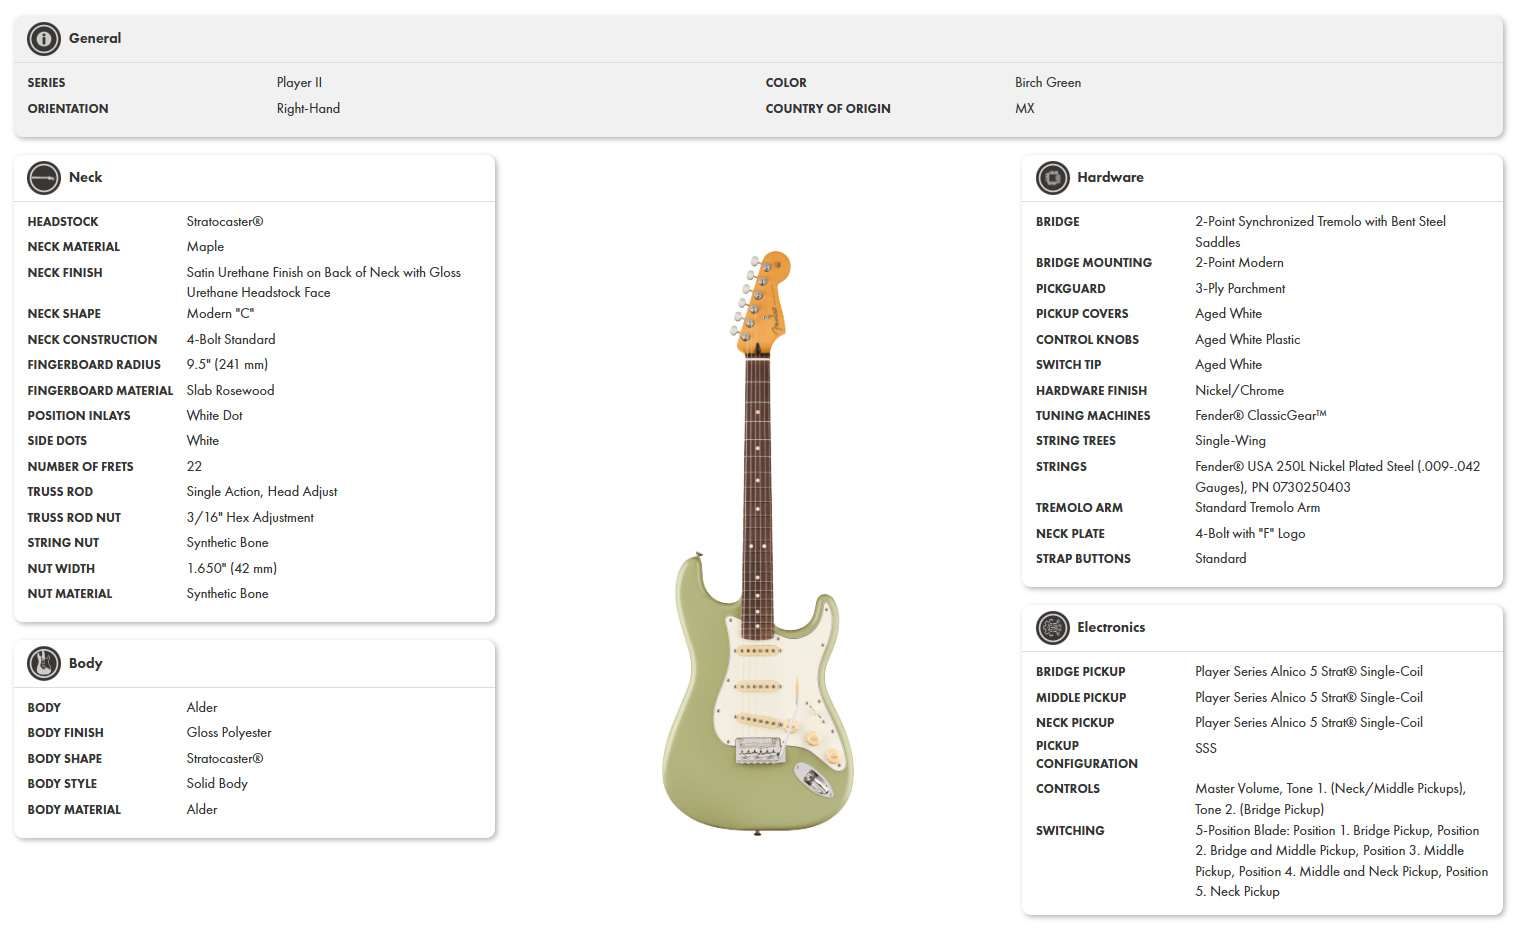Viewport: 1515px width, 942px height.
Task: Select the Birch Green color value
Action: (x=1048, y=83)
